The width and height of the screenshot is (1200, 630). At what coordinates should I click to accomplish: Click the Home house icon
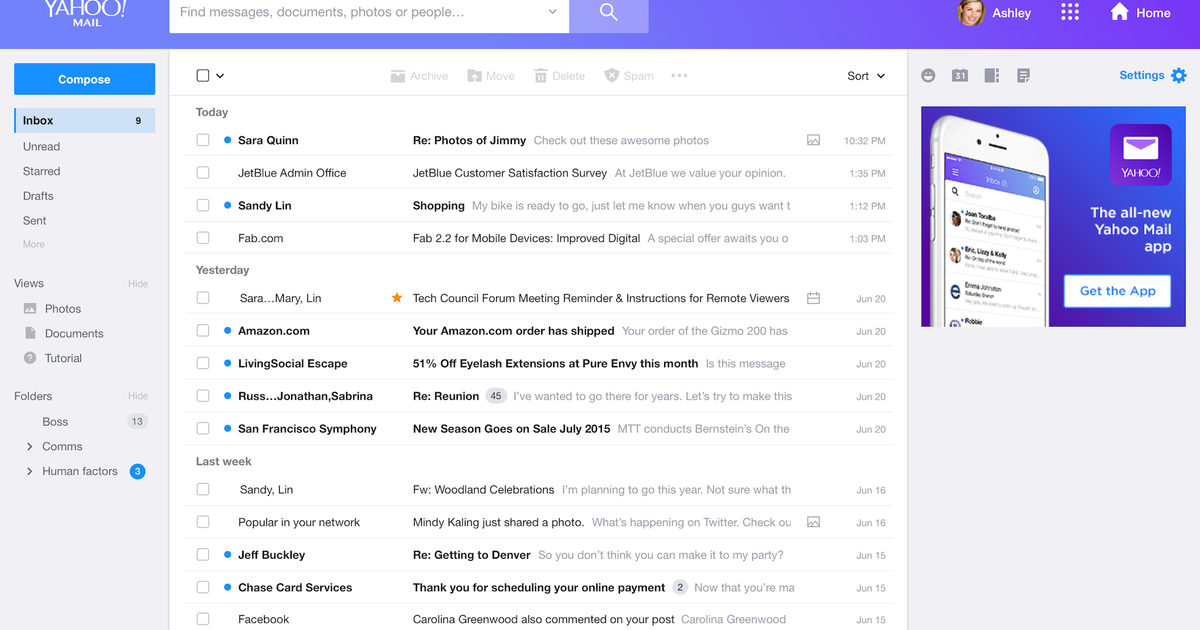(1119, 12)
